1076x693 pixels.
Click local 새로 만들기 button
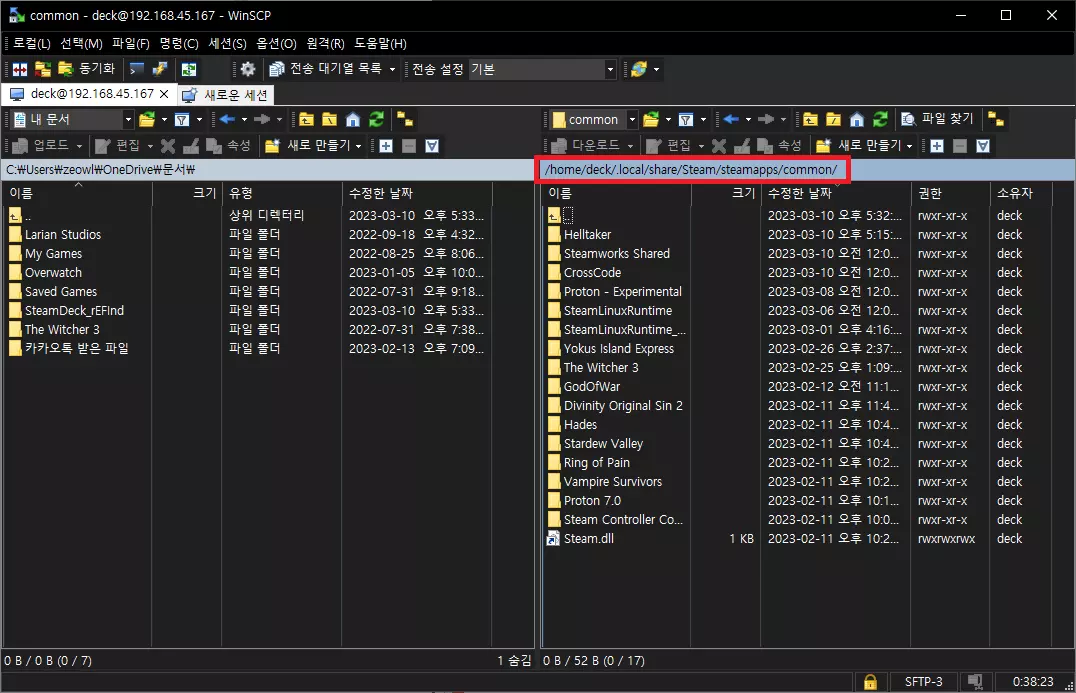coord(308,145)
